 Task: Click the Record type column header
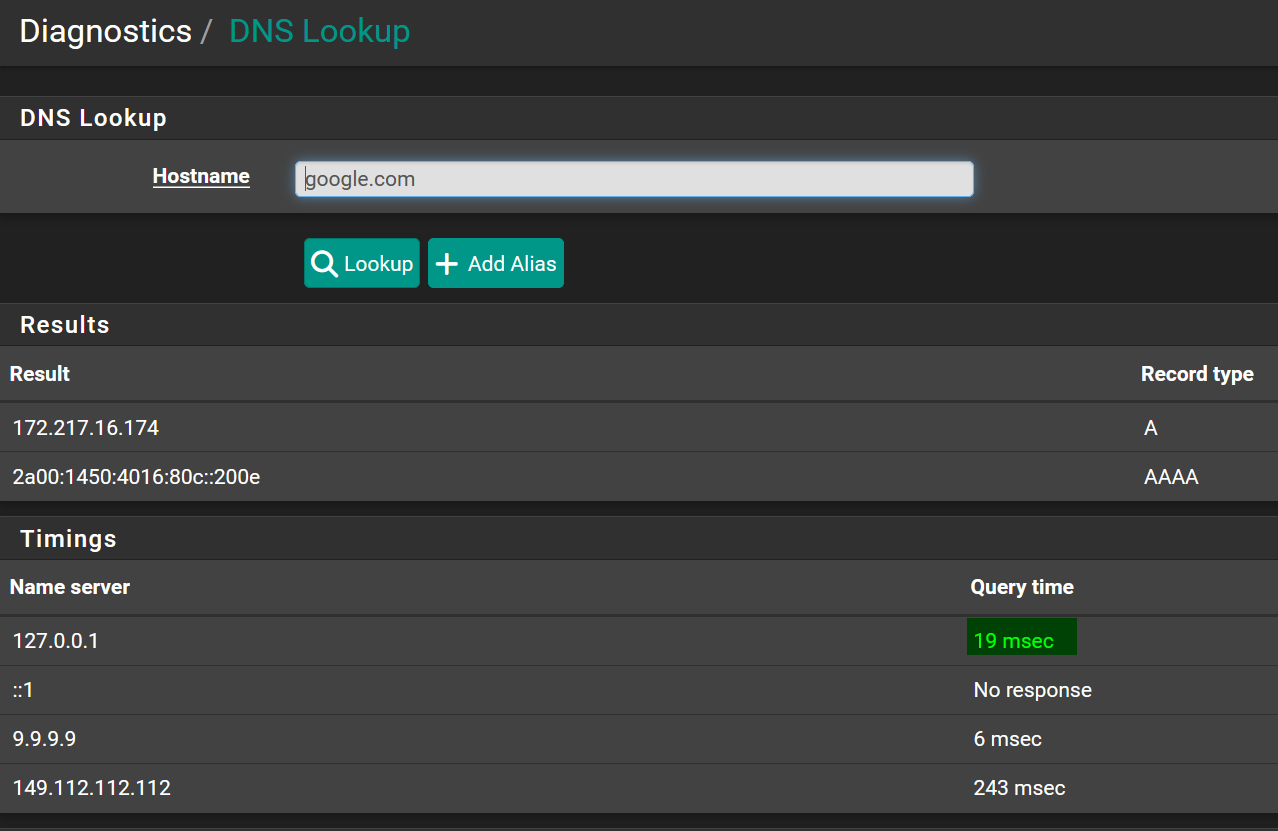pos(1196,374)
